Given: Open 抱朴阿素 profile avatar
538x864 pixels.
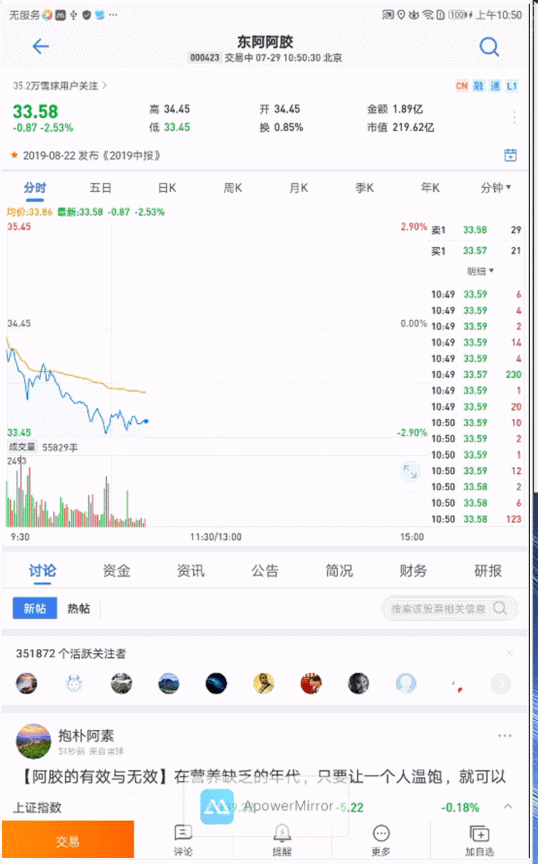Looking at the screenshot, I should pyautogui.click(x=34, y=741).
